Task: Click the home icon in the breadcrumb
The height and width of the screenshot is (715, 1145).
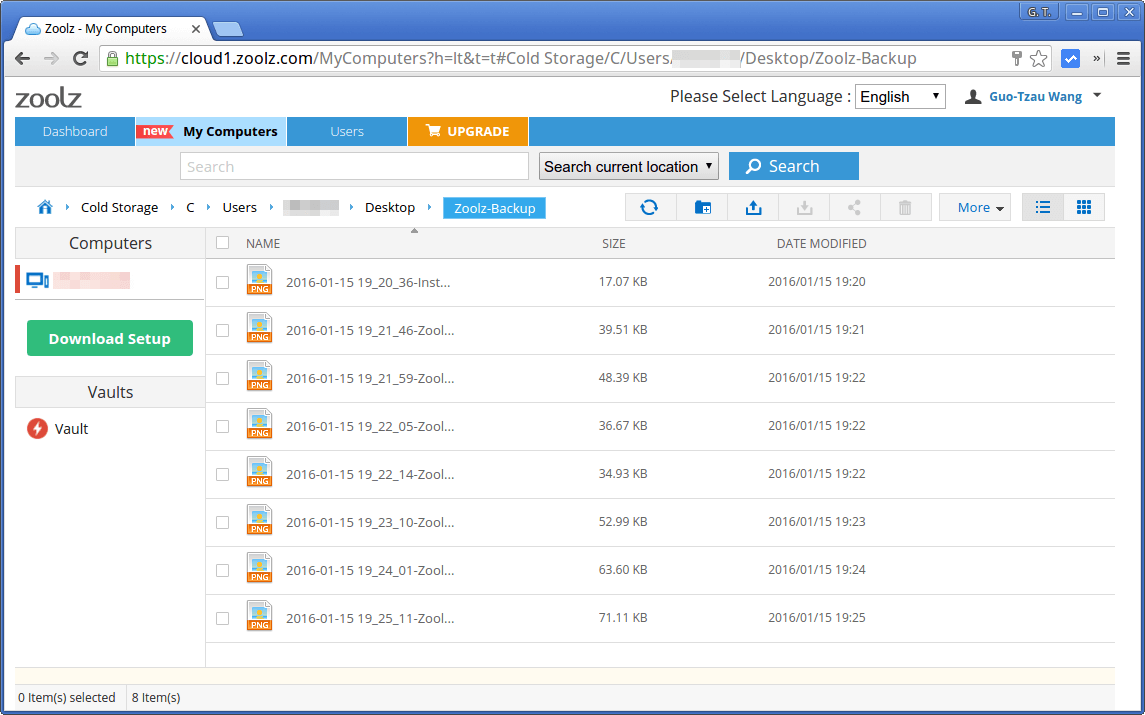Action: tap(44, 207)
